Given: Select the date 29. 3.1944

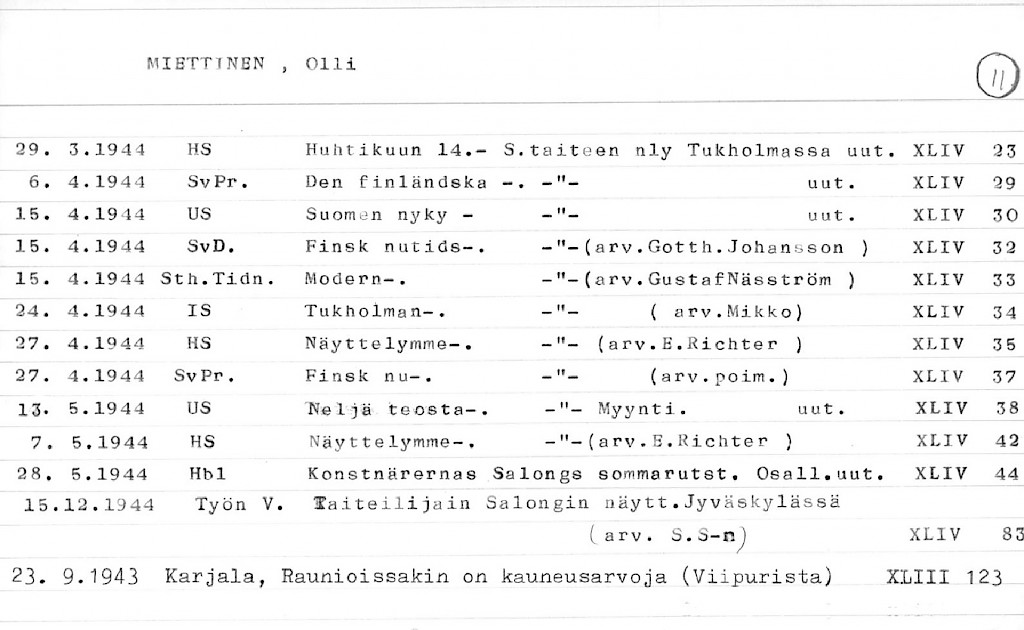Looking at the screenshot, I should [81, 151].
